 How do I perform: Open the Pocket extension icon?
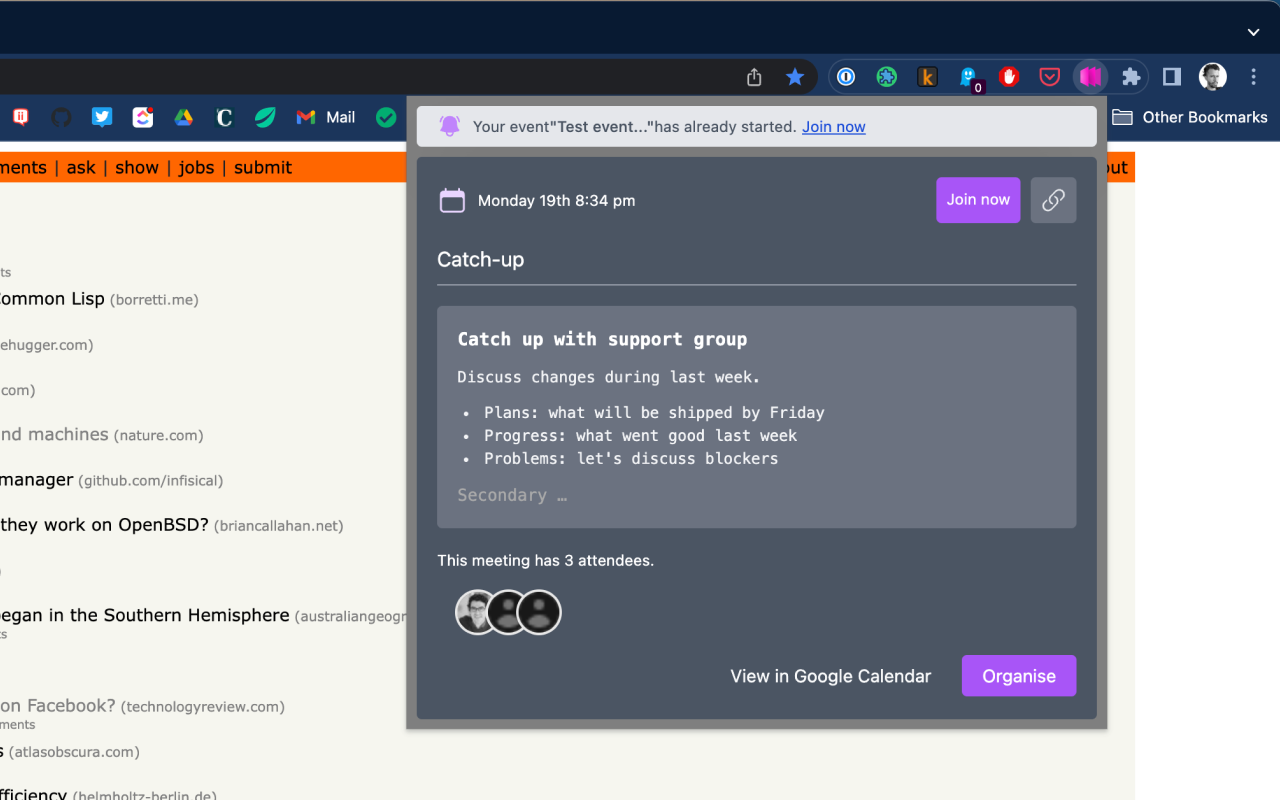pos(1049,76)
